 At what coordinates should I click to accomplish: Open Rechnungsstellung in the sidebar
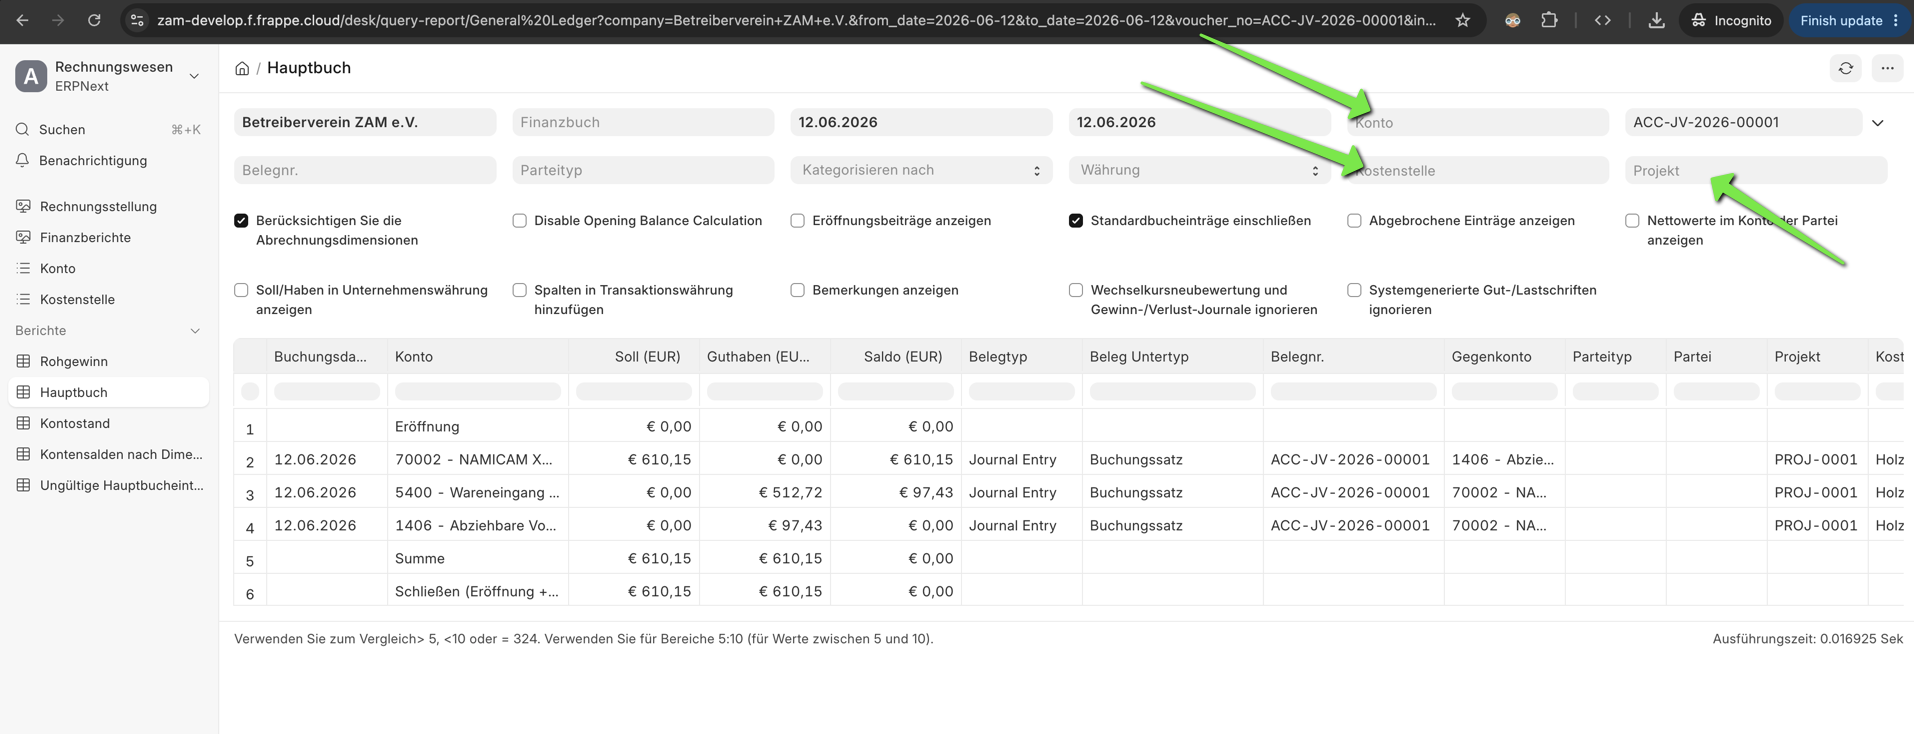[x=108, y=206]
